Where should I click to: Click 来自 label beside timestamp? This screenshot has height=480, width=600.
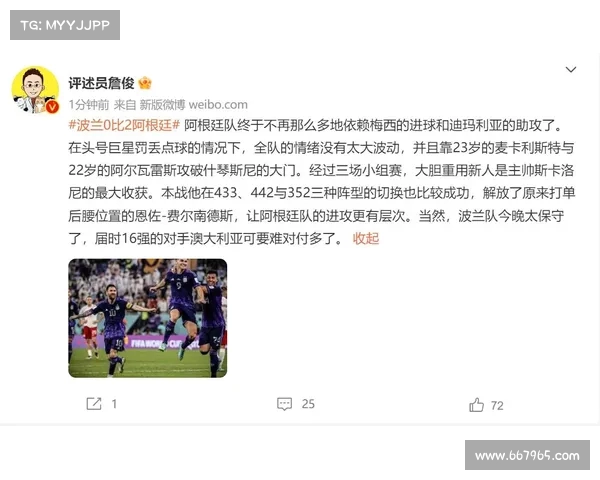[x=125, y=104]
